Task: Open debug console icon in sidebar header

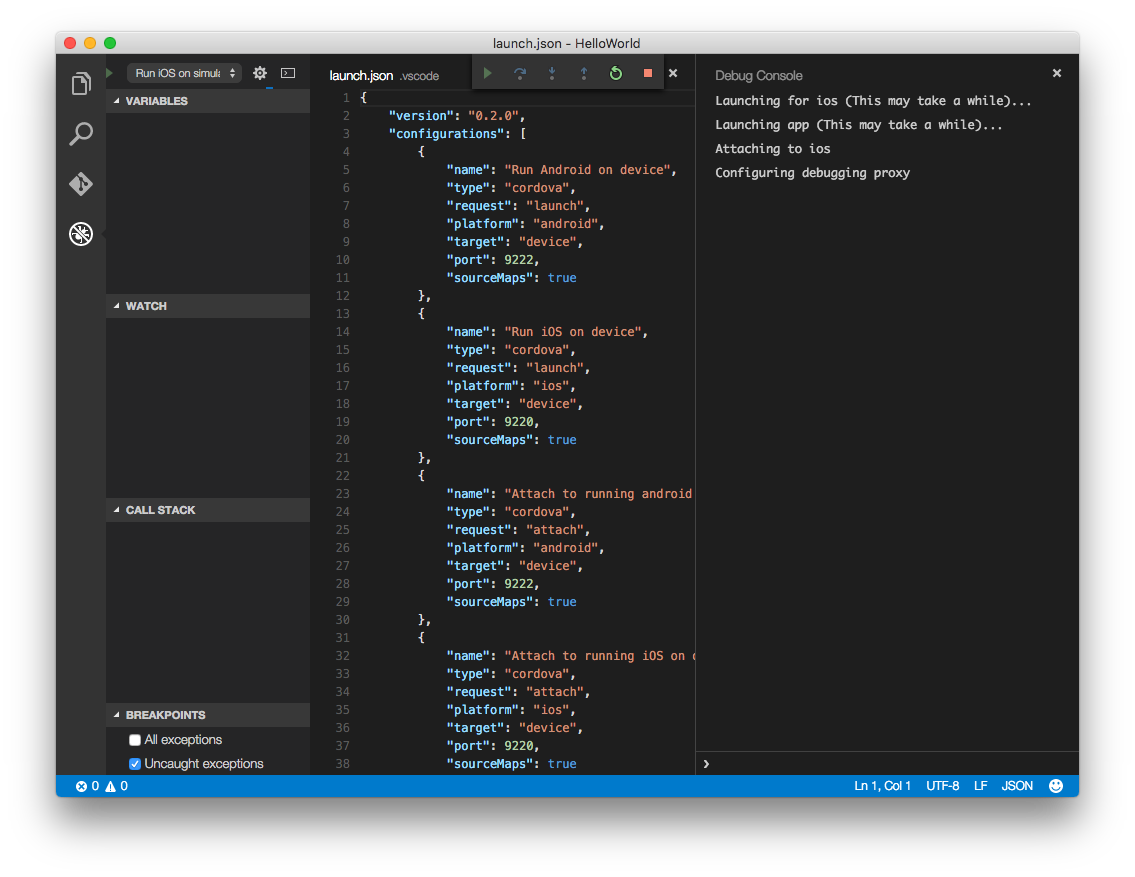Action: 288,73
